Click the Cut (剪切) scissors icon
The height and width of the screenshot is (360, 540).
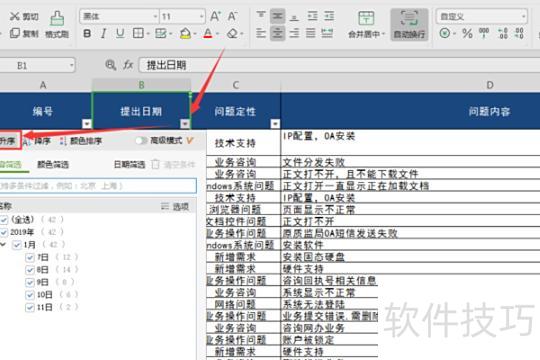14,16
